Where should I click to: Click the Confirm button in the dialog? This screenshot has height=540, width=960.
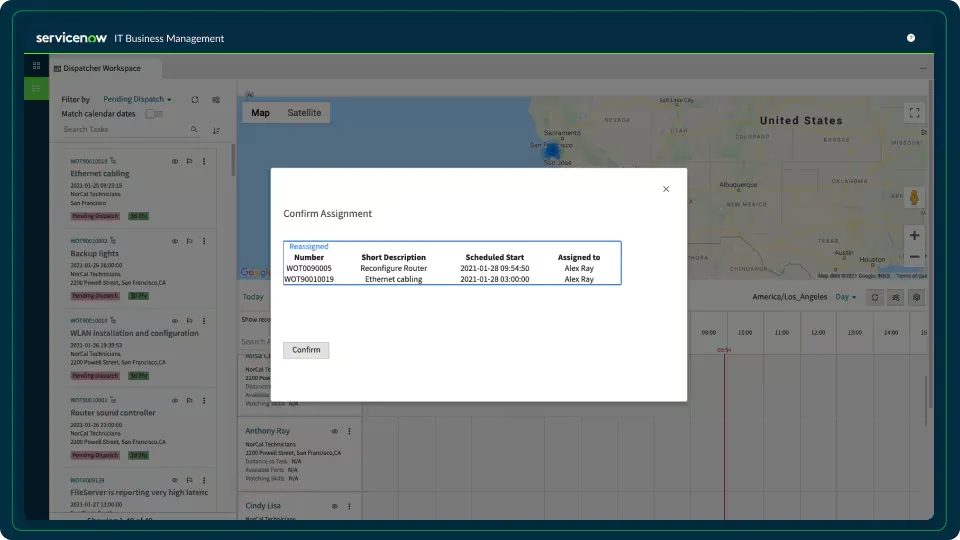[306, 350]
